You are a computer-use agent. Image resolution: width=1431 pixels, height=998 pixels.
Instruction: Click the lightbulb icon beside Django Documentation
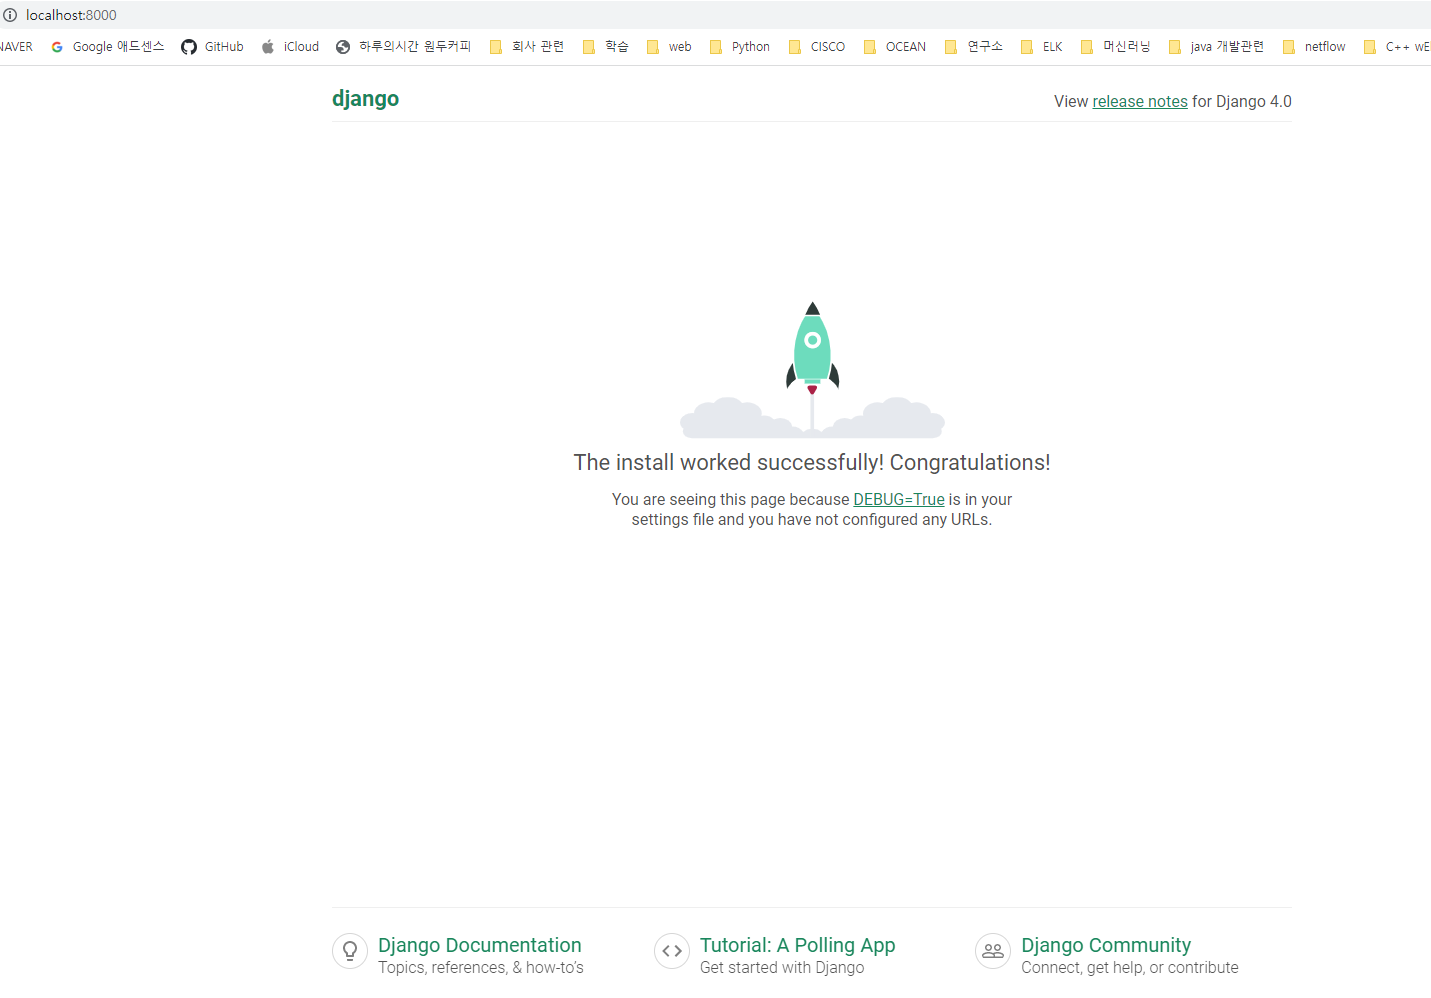click(350, 951)
